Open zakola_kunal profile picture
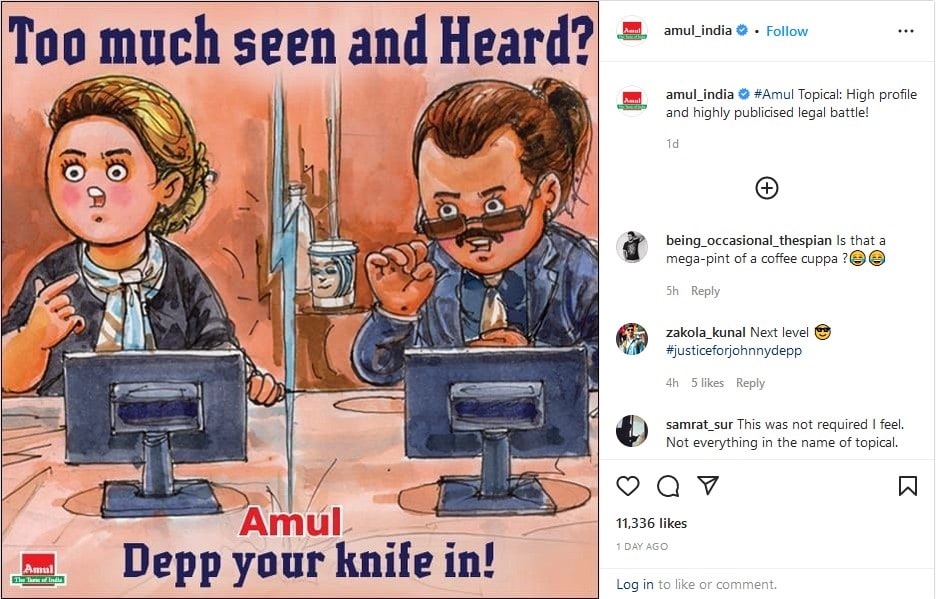 (x=632, y=339)
